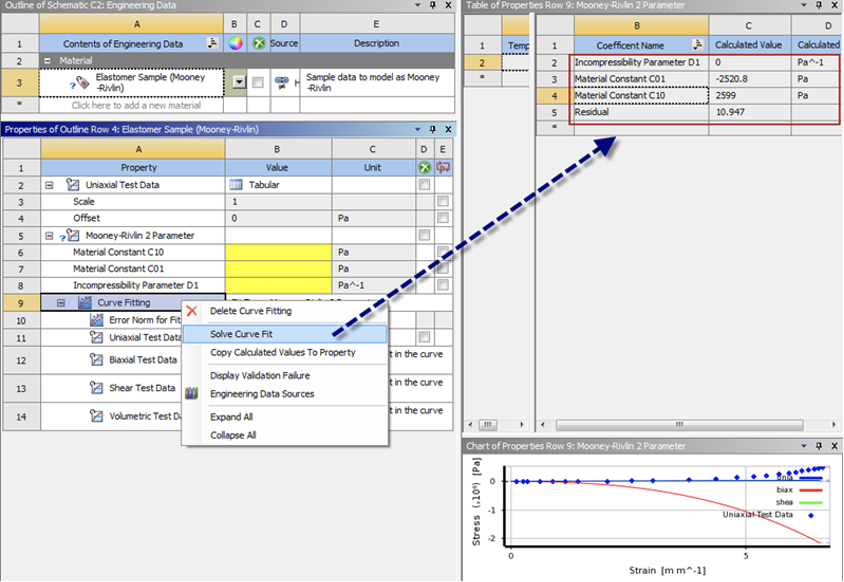Click the link source icon in Elastomer Sample row
Screen dimensions: 844x582
[281, 82]
